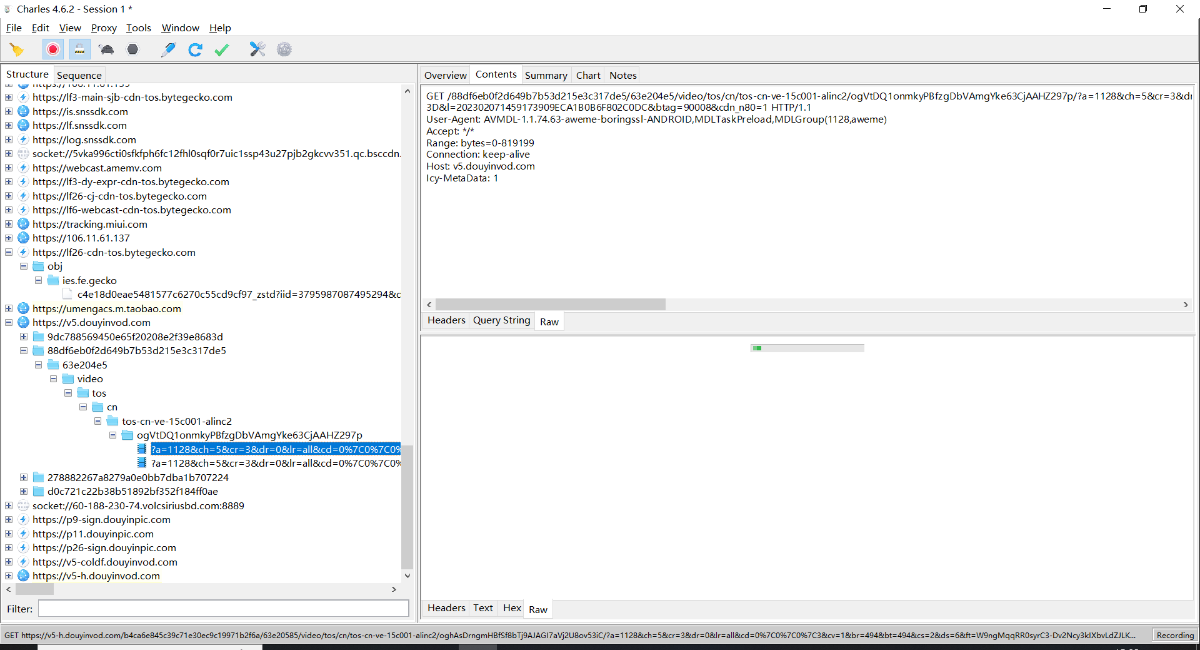Viewport: 1200px width, 650px height.
Task: Toggle the red Recording button in toolbar
Action: (53, 49)
